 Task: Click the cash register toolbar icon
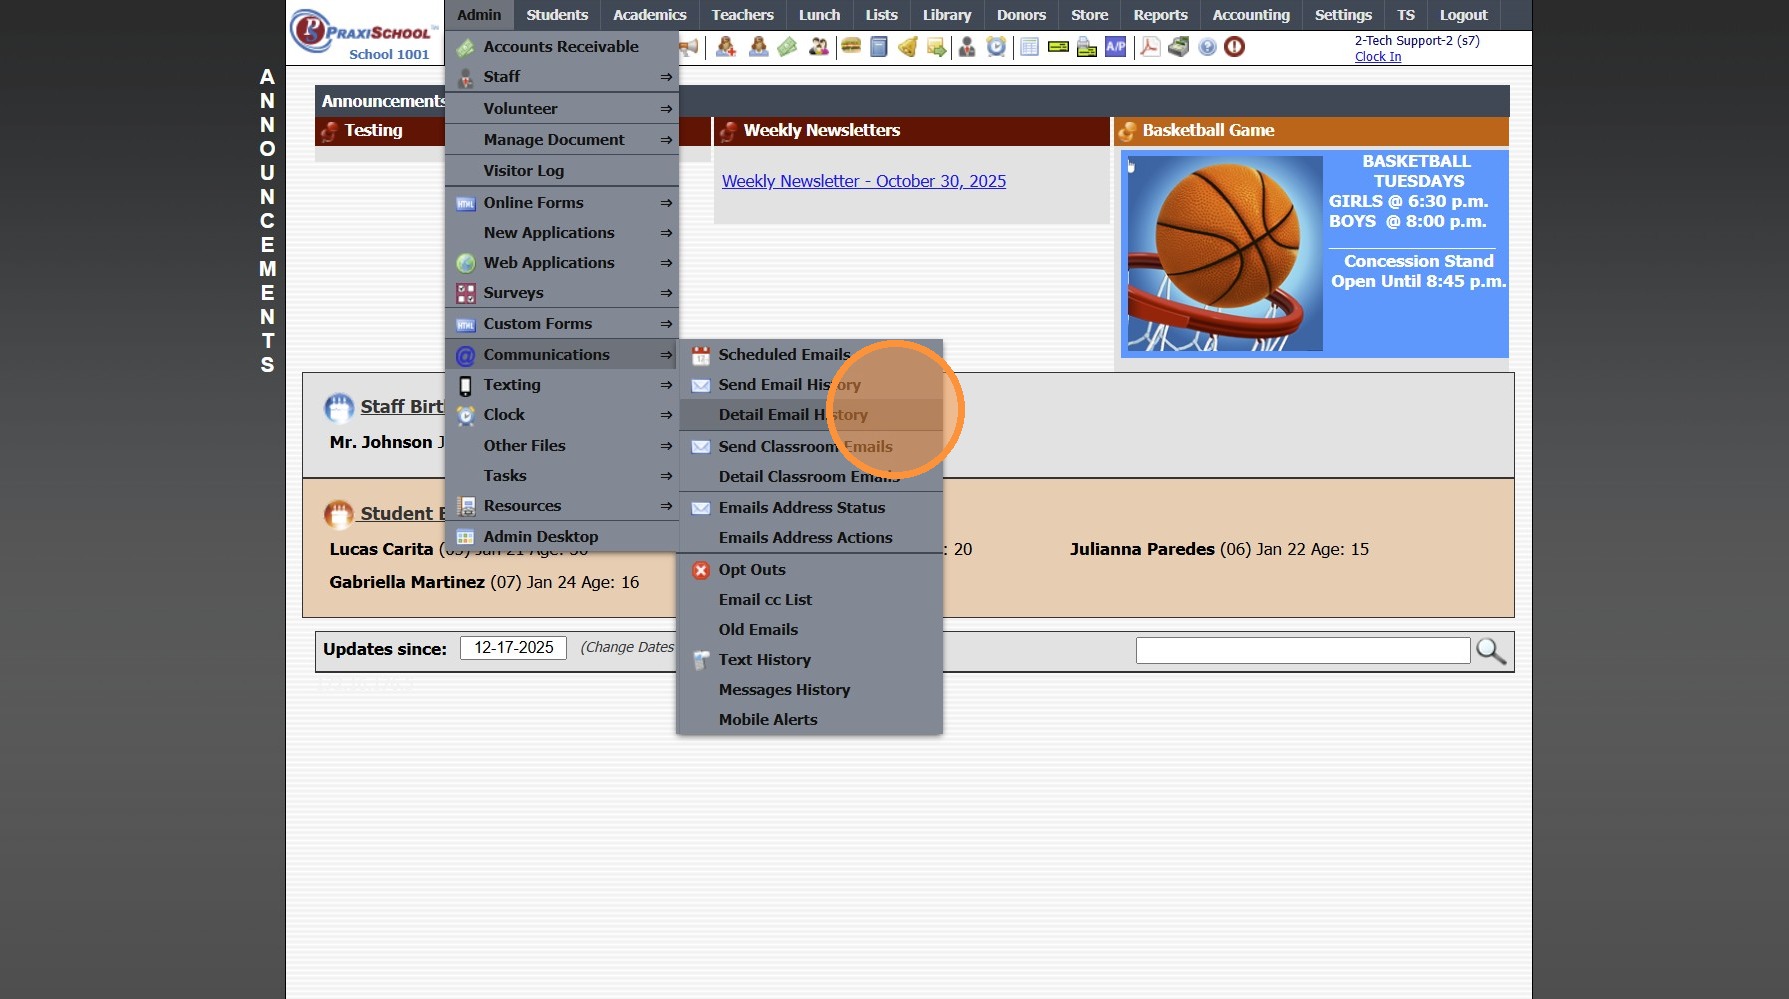(1179, 47)
